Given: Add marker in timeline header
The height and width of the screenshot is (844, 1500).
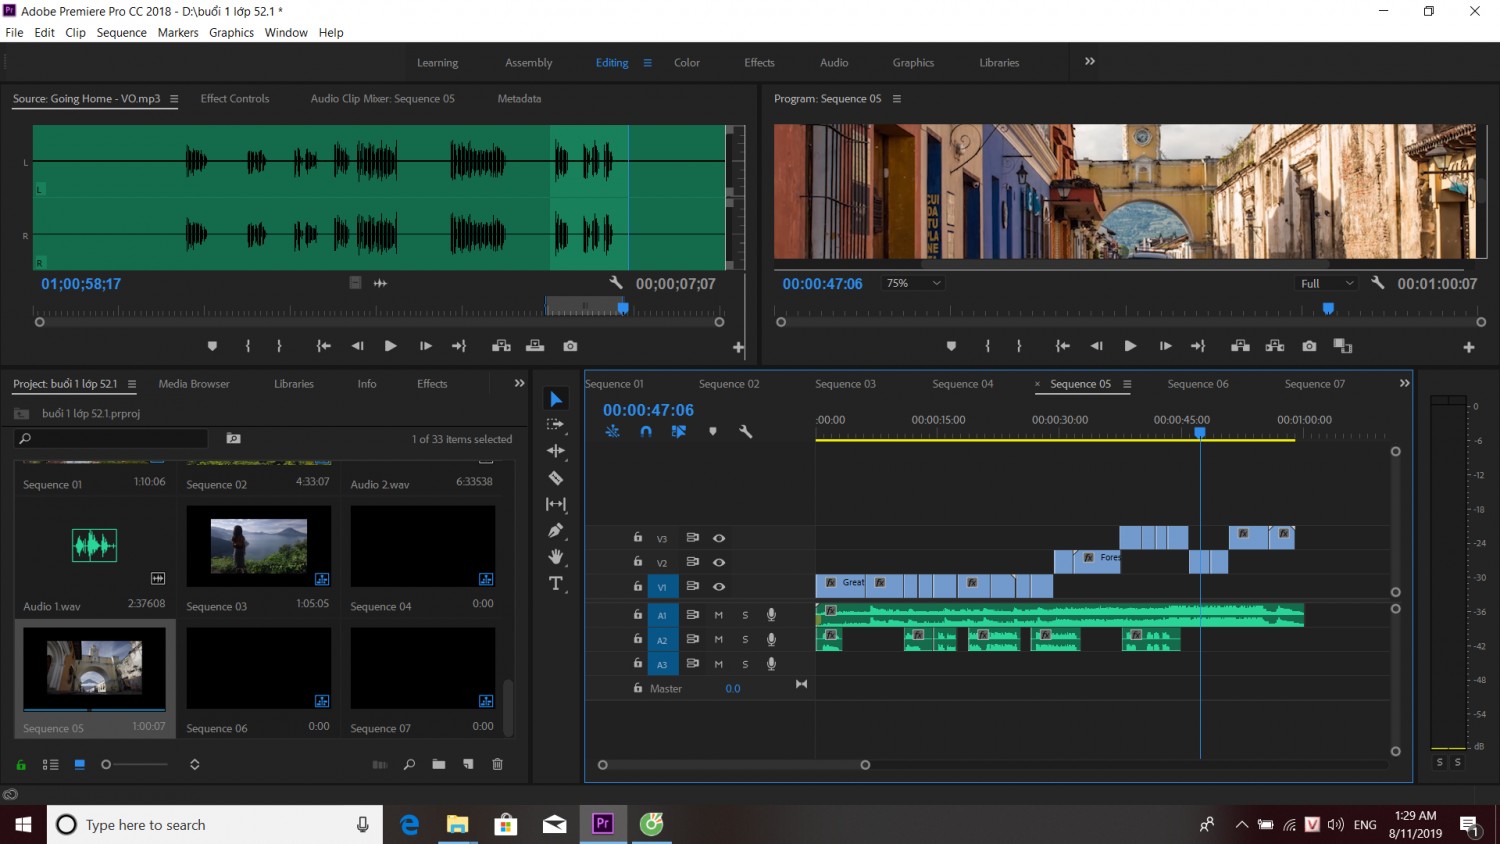Looking at the screenshot, I should [x=713, y=432].
